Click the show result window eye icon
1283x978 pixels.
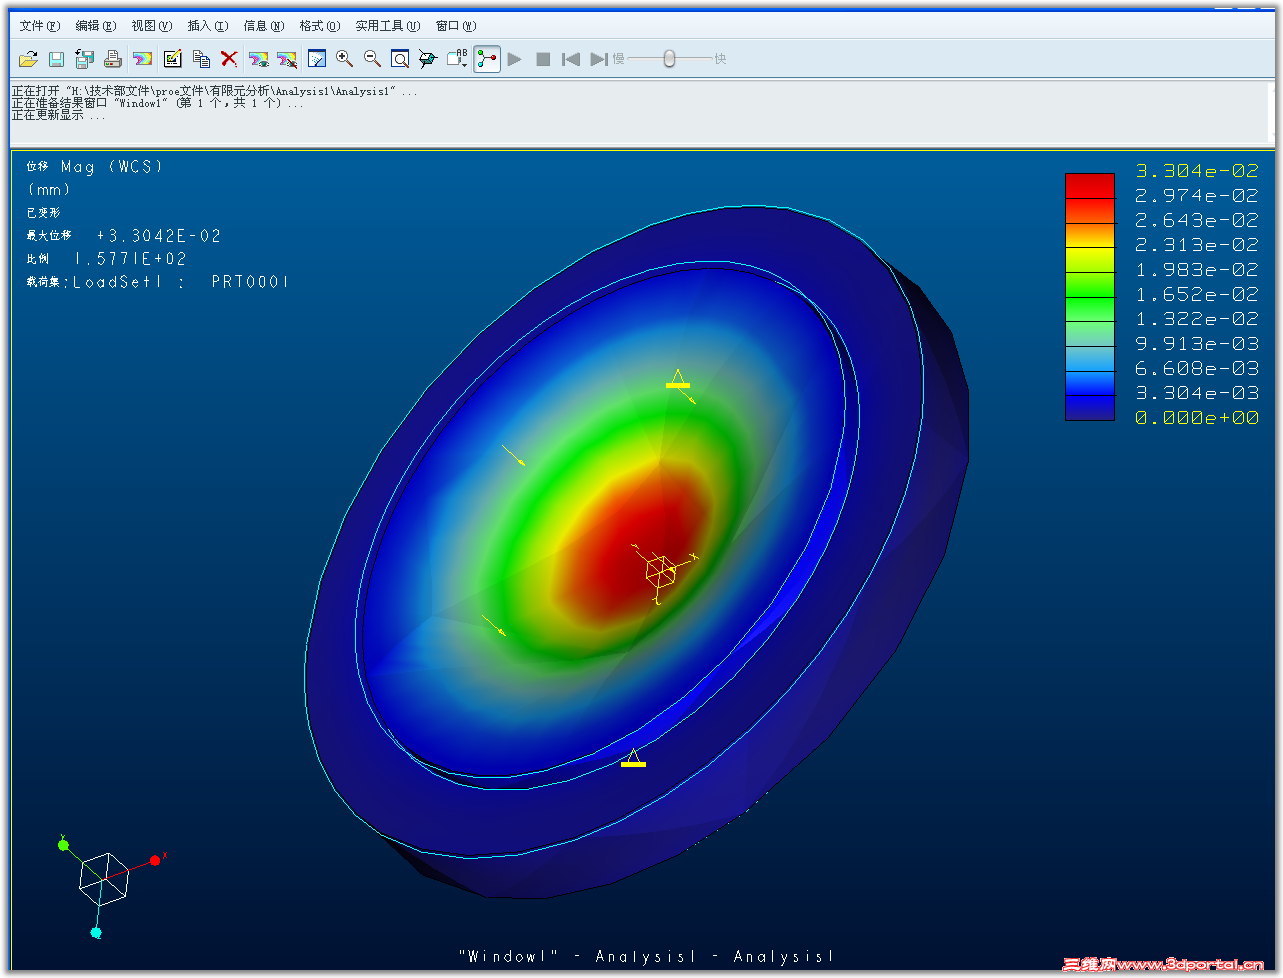click(259, 59)
